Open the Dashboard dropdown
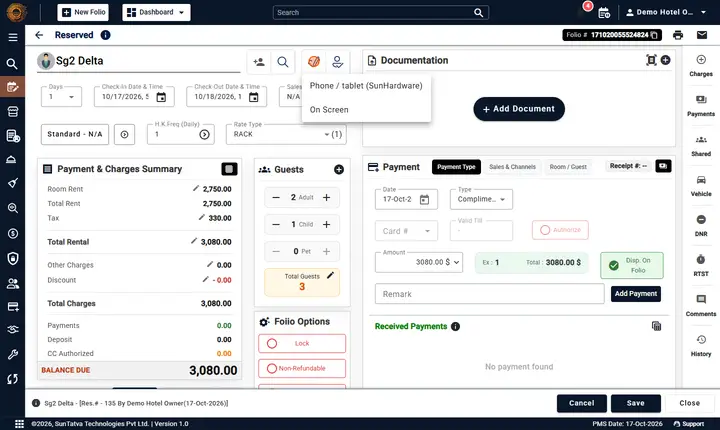 click(x=156, y=12)
